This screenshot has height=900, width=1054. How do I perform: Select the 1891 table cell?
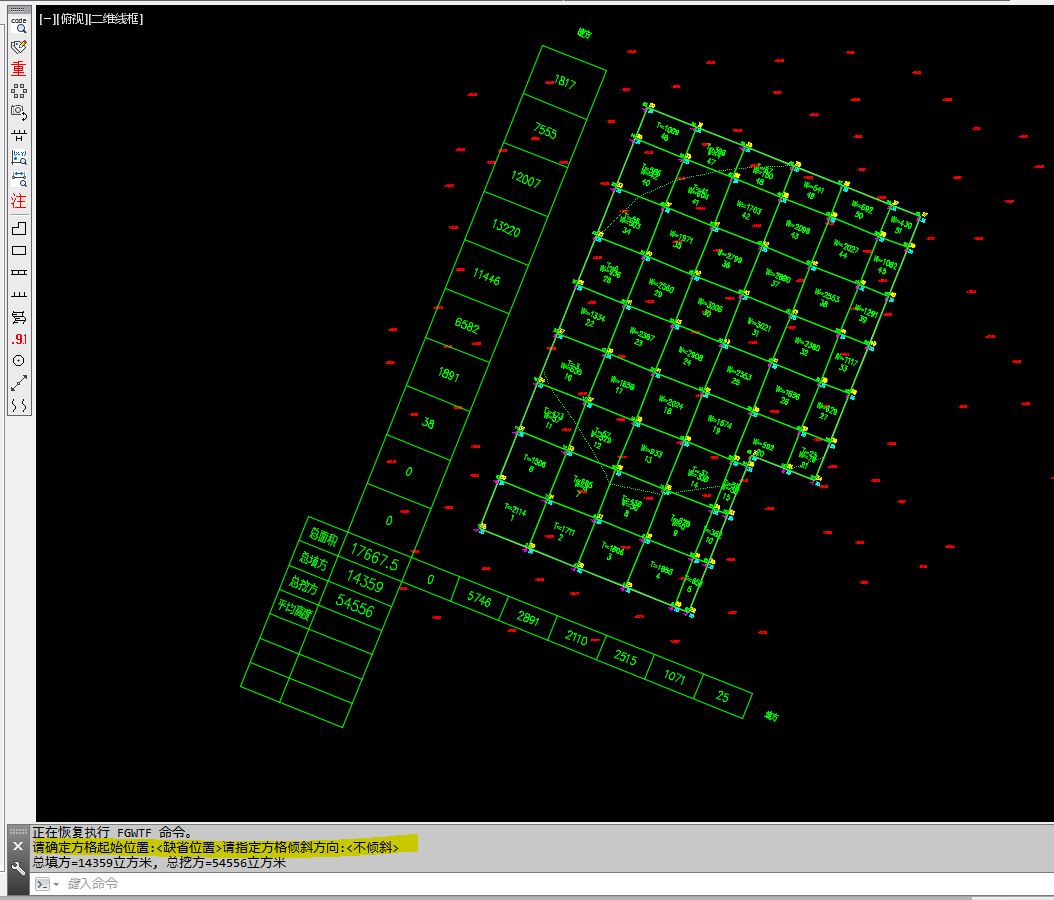click(448, 374)
